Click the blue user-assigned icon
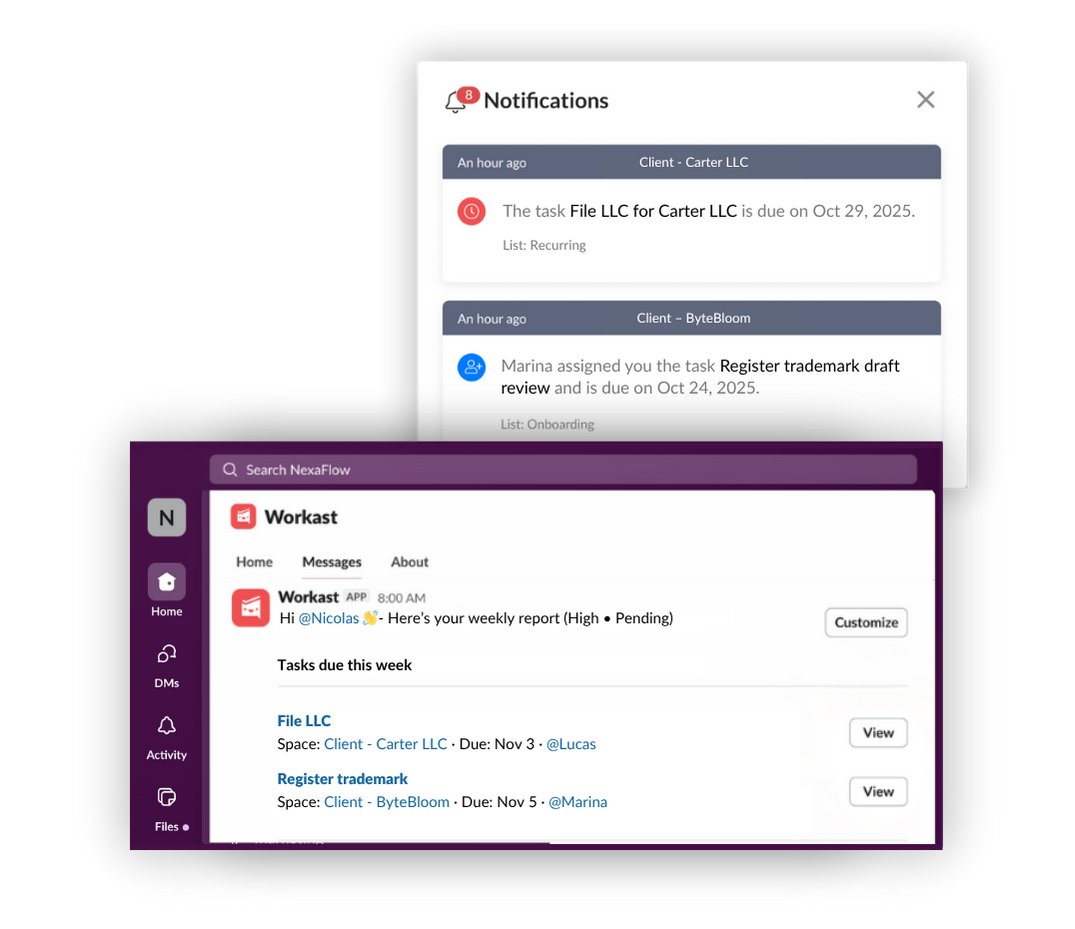Image resolution: width=1075 pixels, height=929 pixels. coord(472,367)
